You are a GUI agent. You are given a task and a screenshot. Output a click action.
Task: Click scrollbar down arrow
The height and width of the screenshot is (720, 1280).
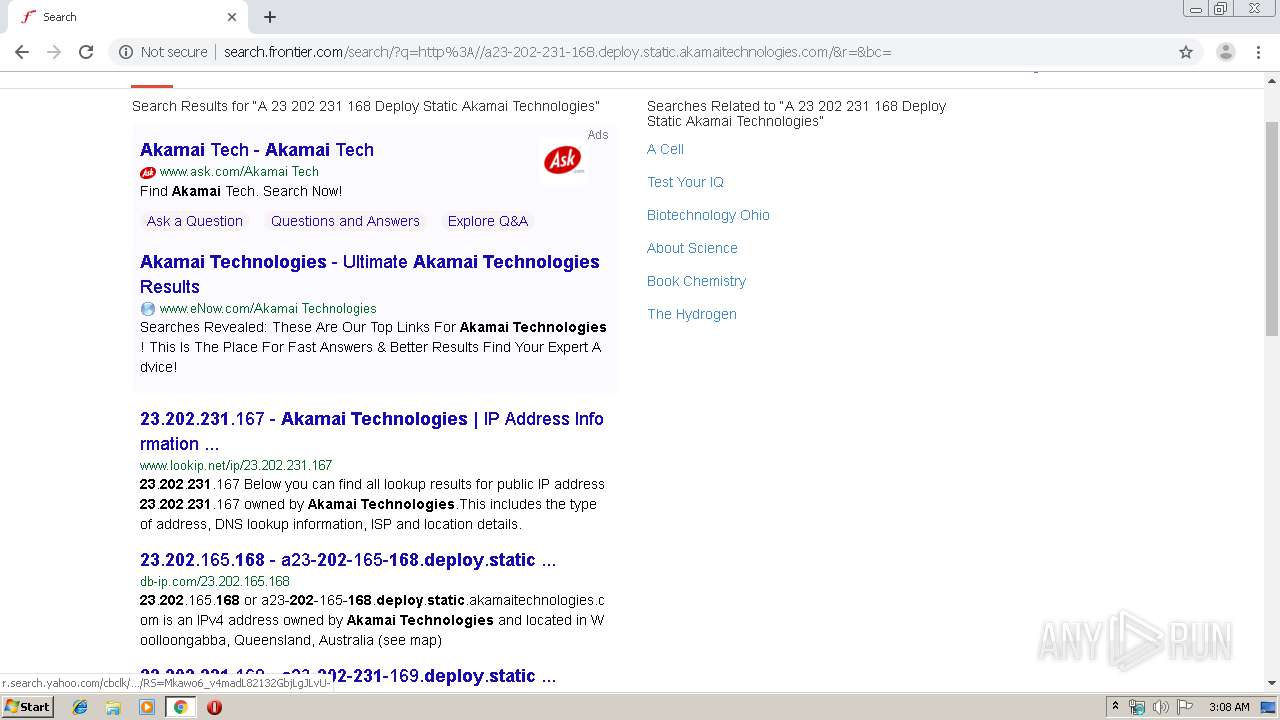point(1272,683)
